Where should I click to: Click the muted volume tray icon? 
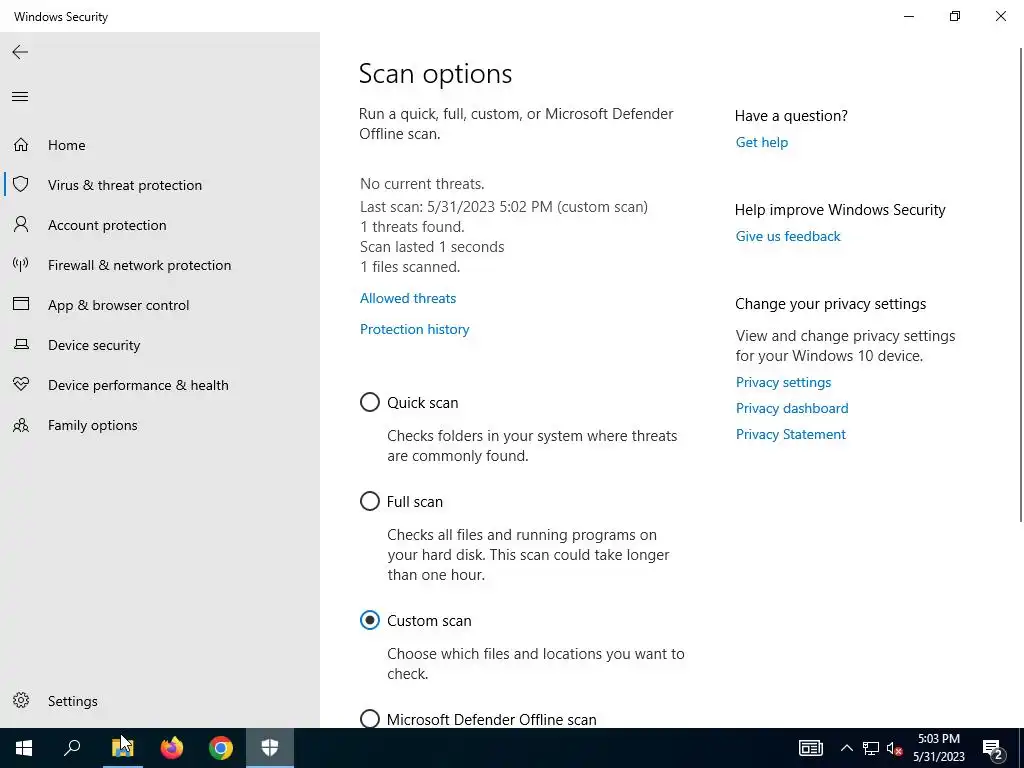click(x=894, y=748)
